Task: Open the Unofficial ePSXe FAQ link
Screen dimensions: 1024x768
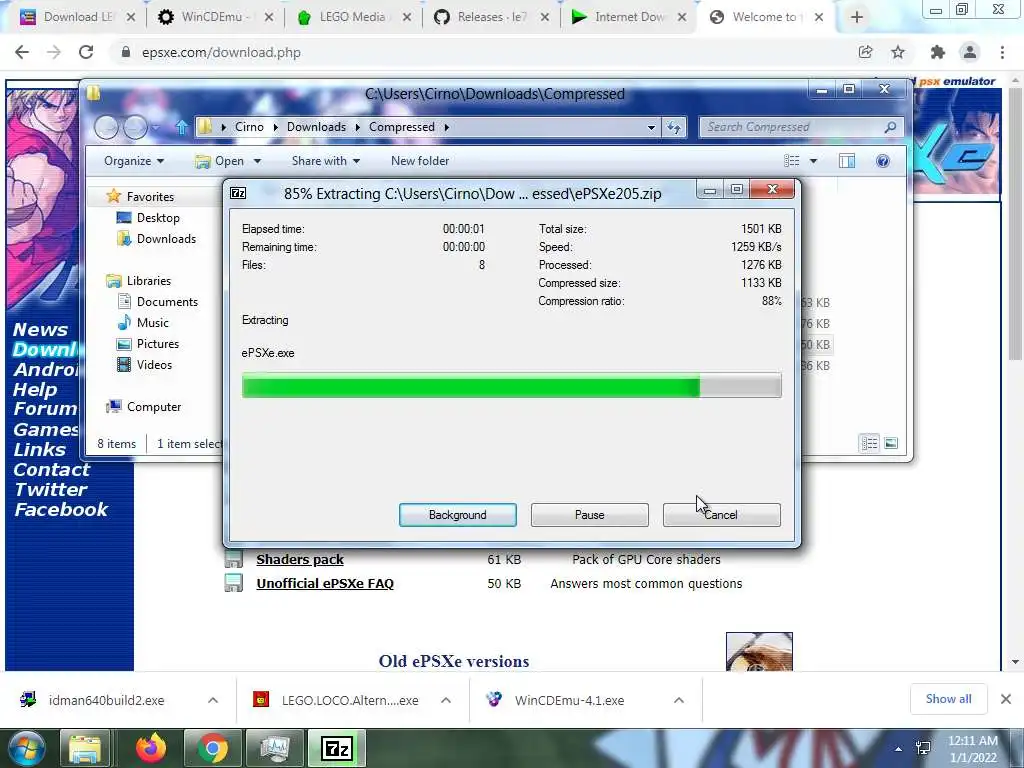Action: [x=325, y=584]
